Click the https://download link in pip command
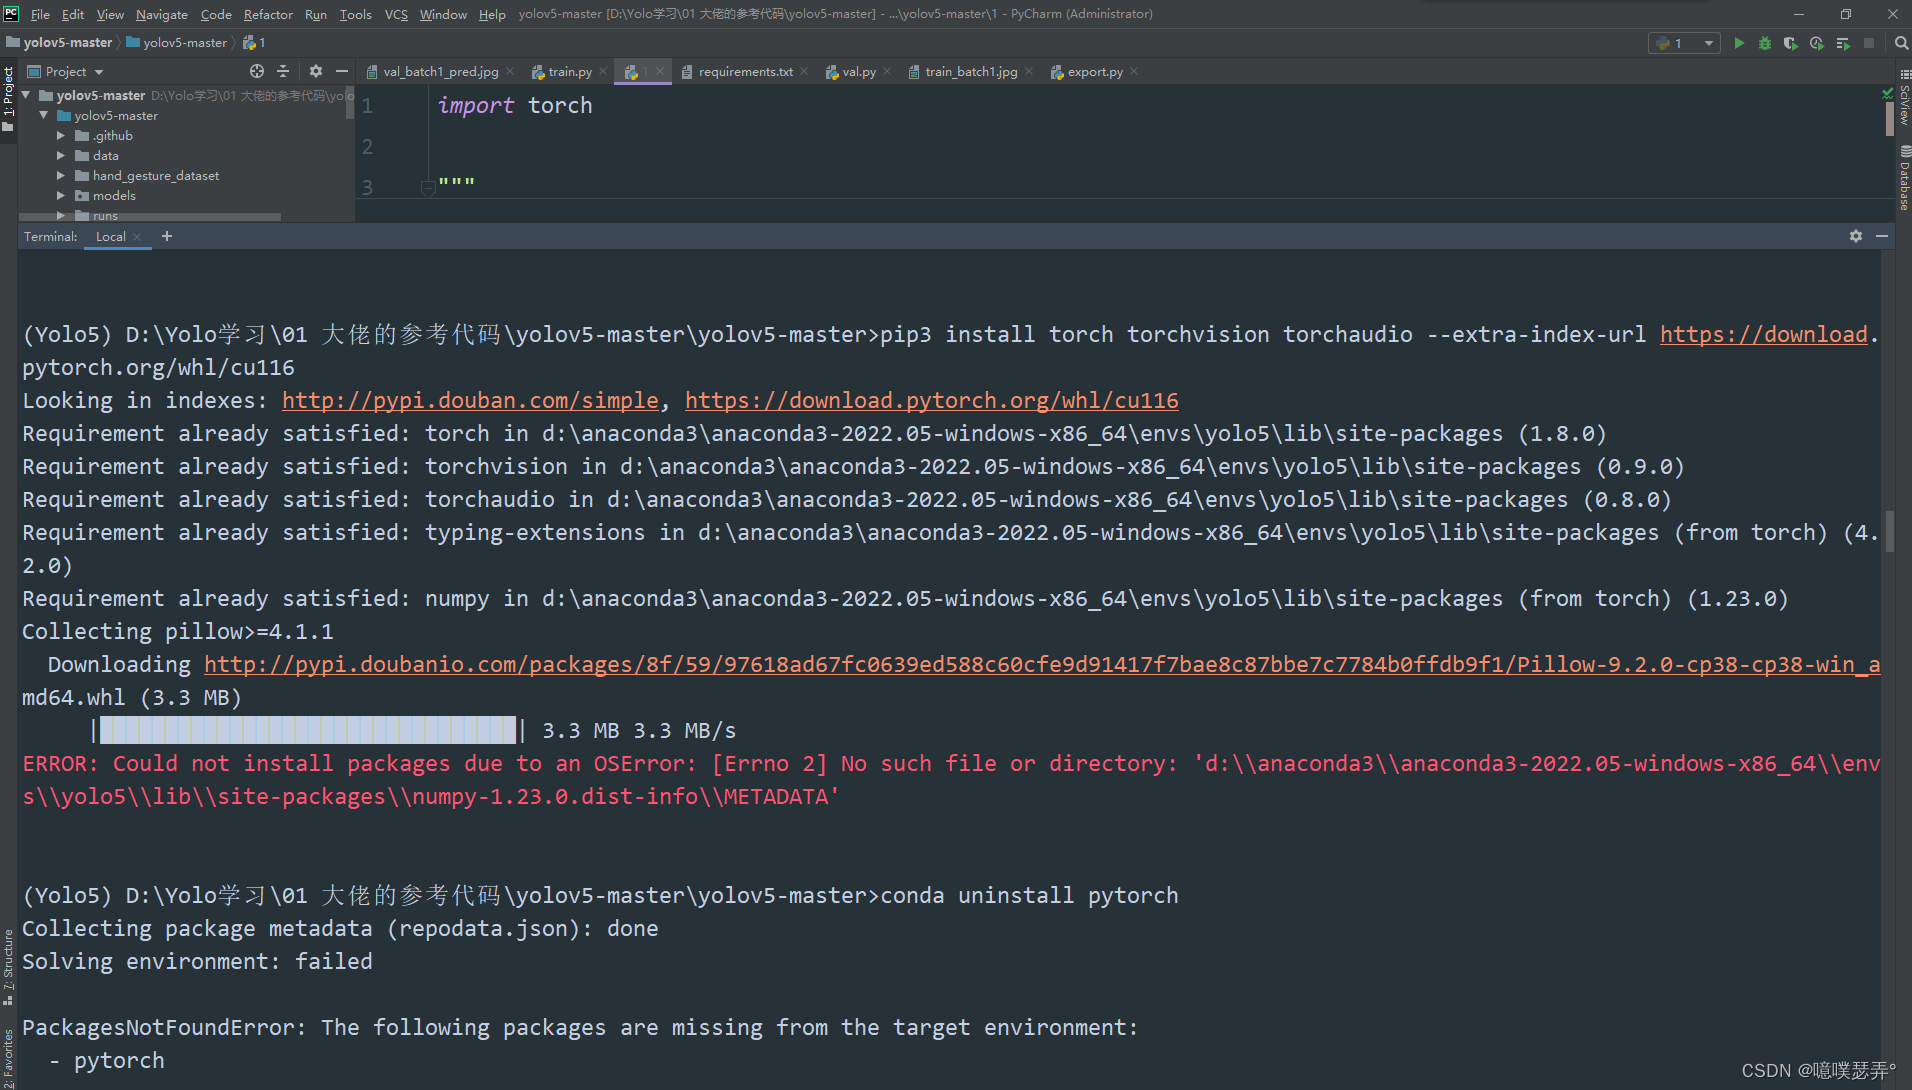 click(x=1764, y=334)
